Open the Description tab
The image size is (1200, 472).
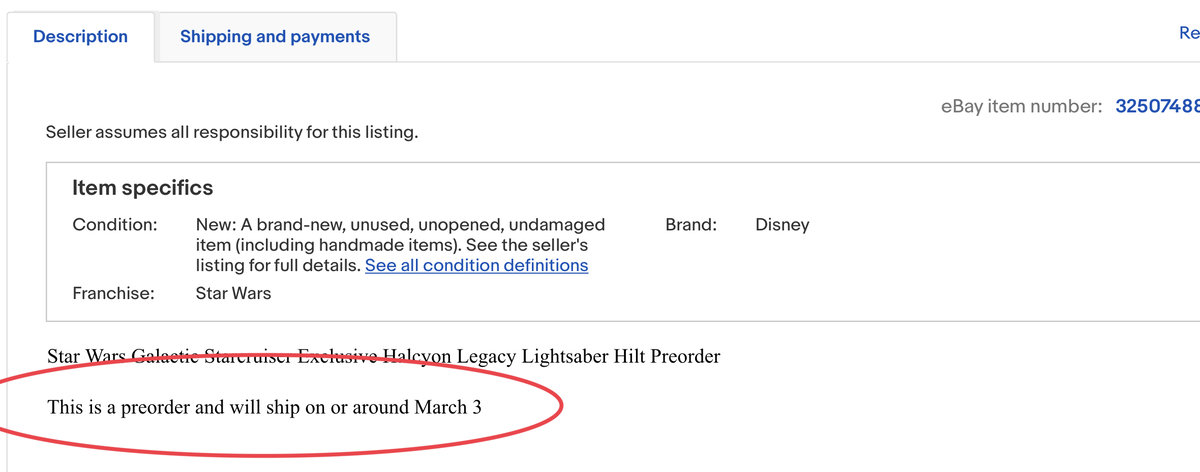(80, 37)
